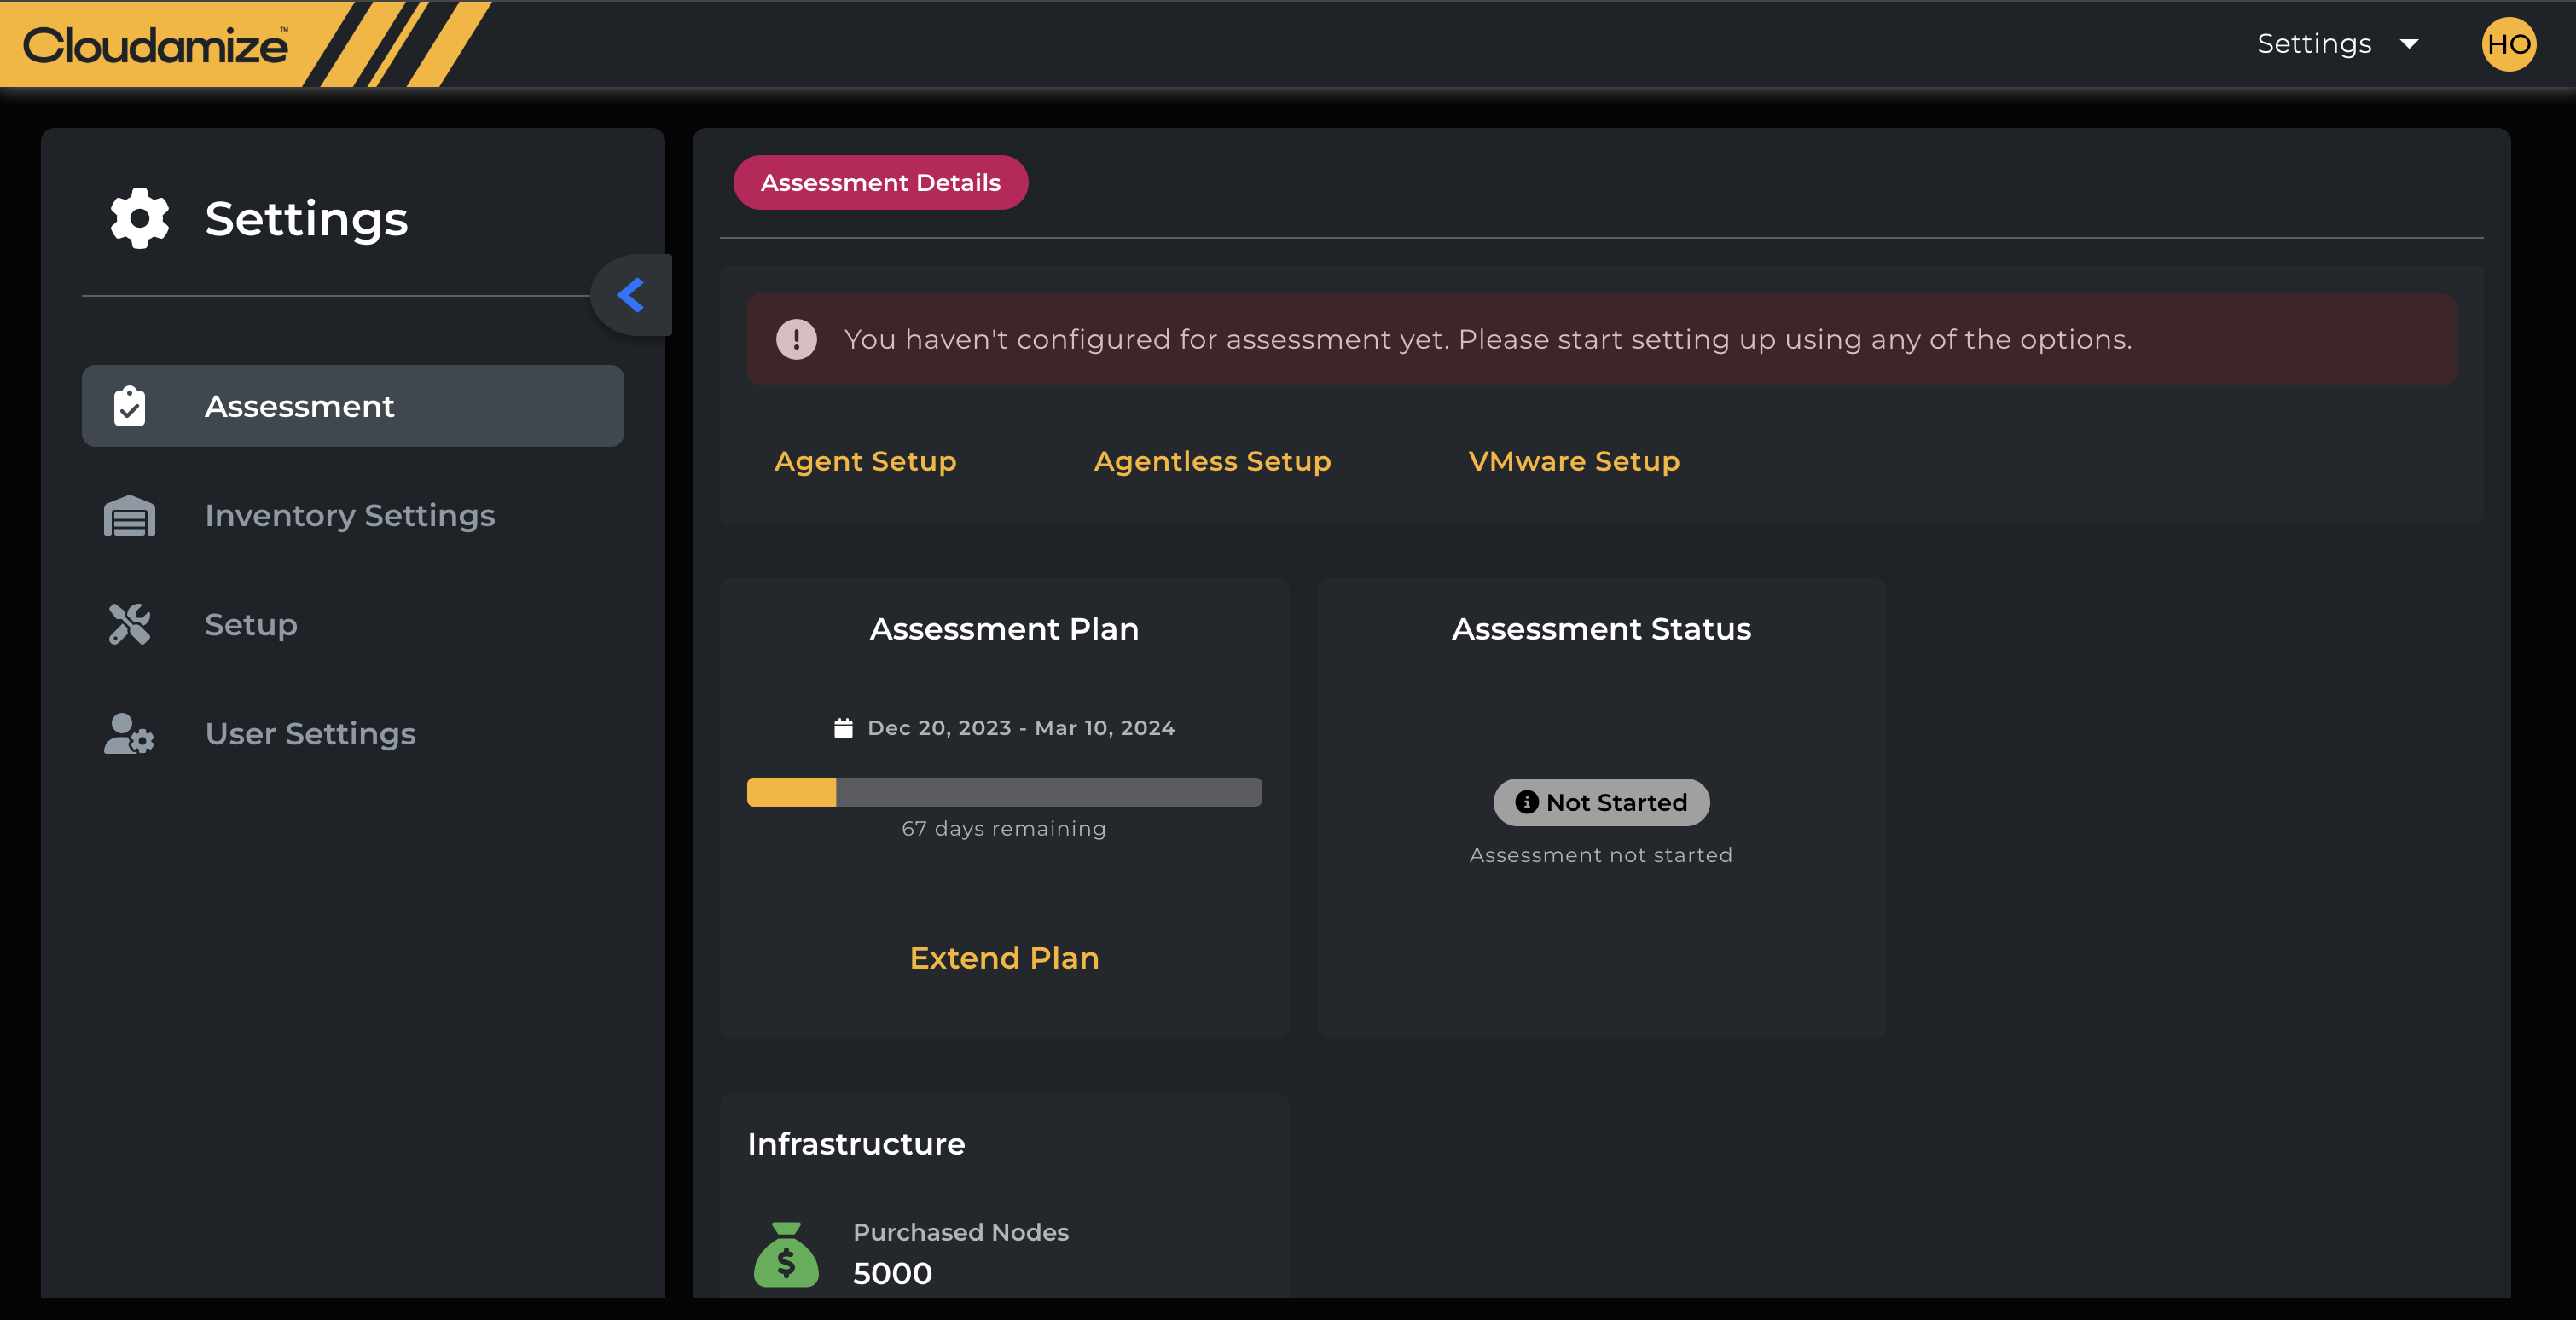Screen dimensions: 2576x1320
Task: Click 'Assessment not started' text
Action: (1601, 855)
